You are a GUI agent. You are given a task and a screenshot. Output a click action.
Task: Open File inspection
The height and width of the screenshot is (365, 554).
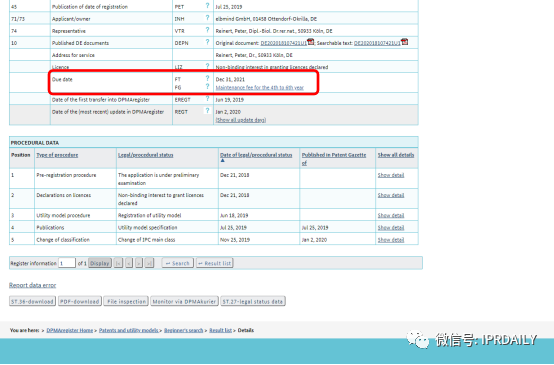(x=126, y=301)
